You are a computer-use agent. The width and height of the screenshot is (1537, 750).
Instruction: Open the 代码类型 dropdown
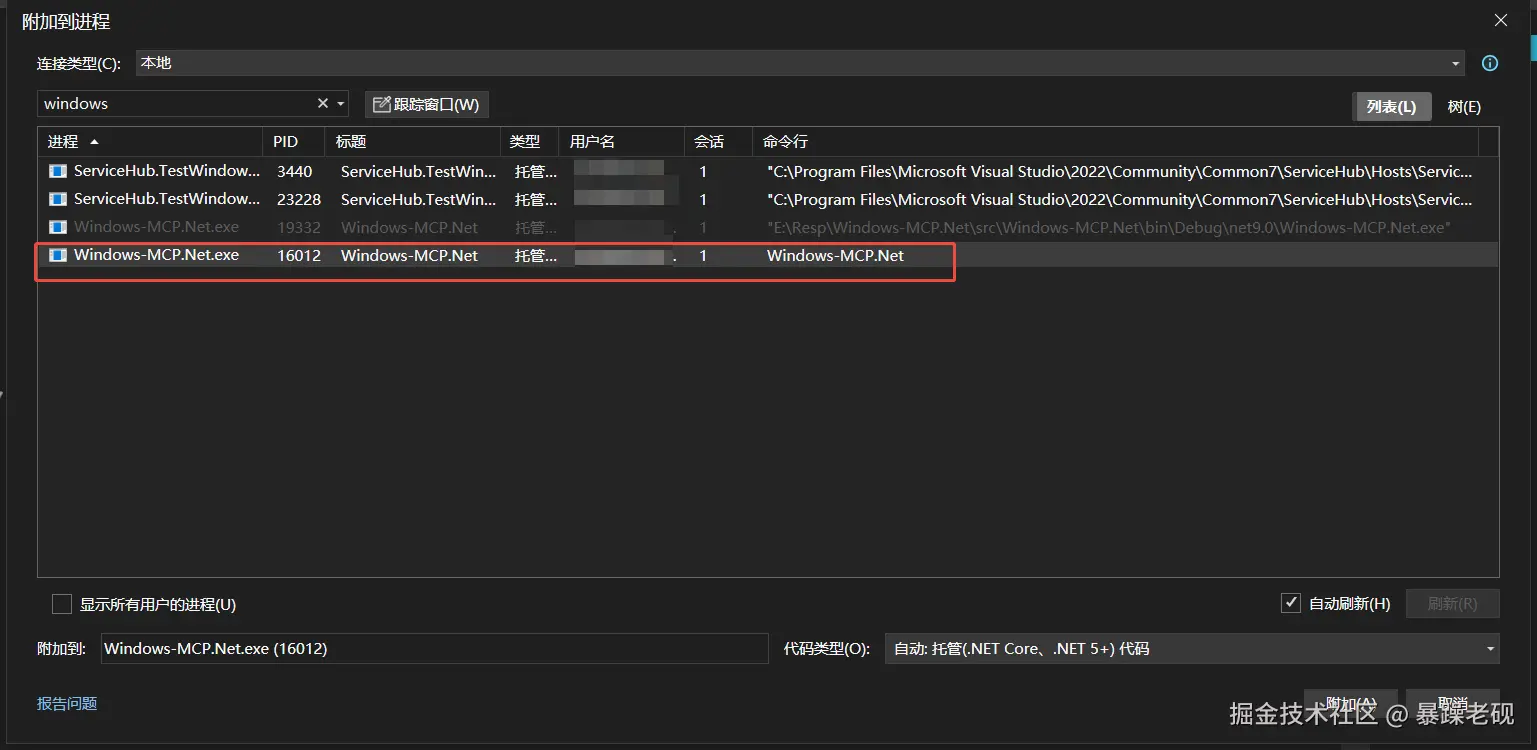click(x=1490, y=648)
